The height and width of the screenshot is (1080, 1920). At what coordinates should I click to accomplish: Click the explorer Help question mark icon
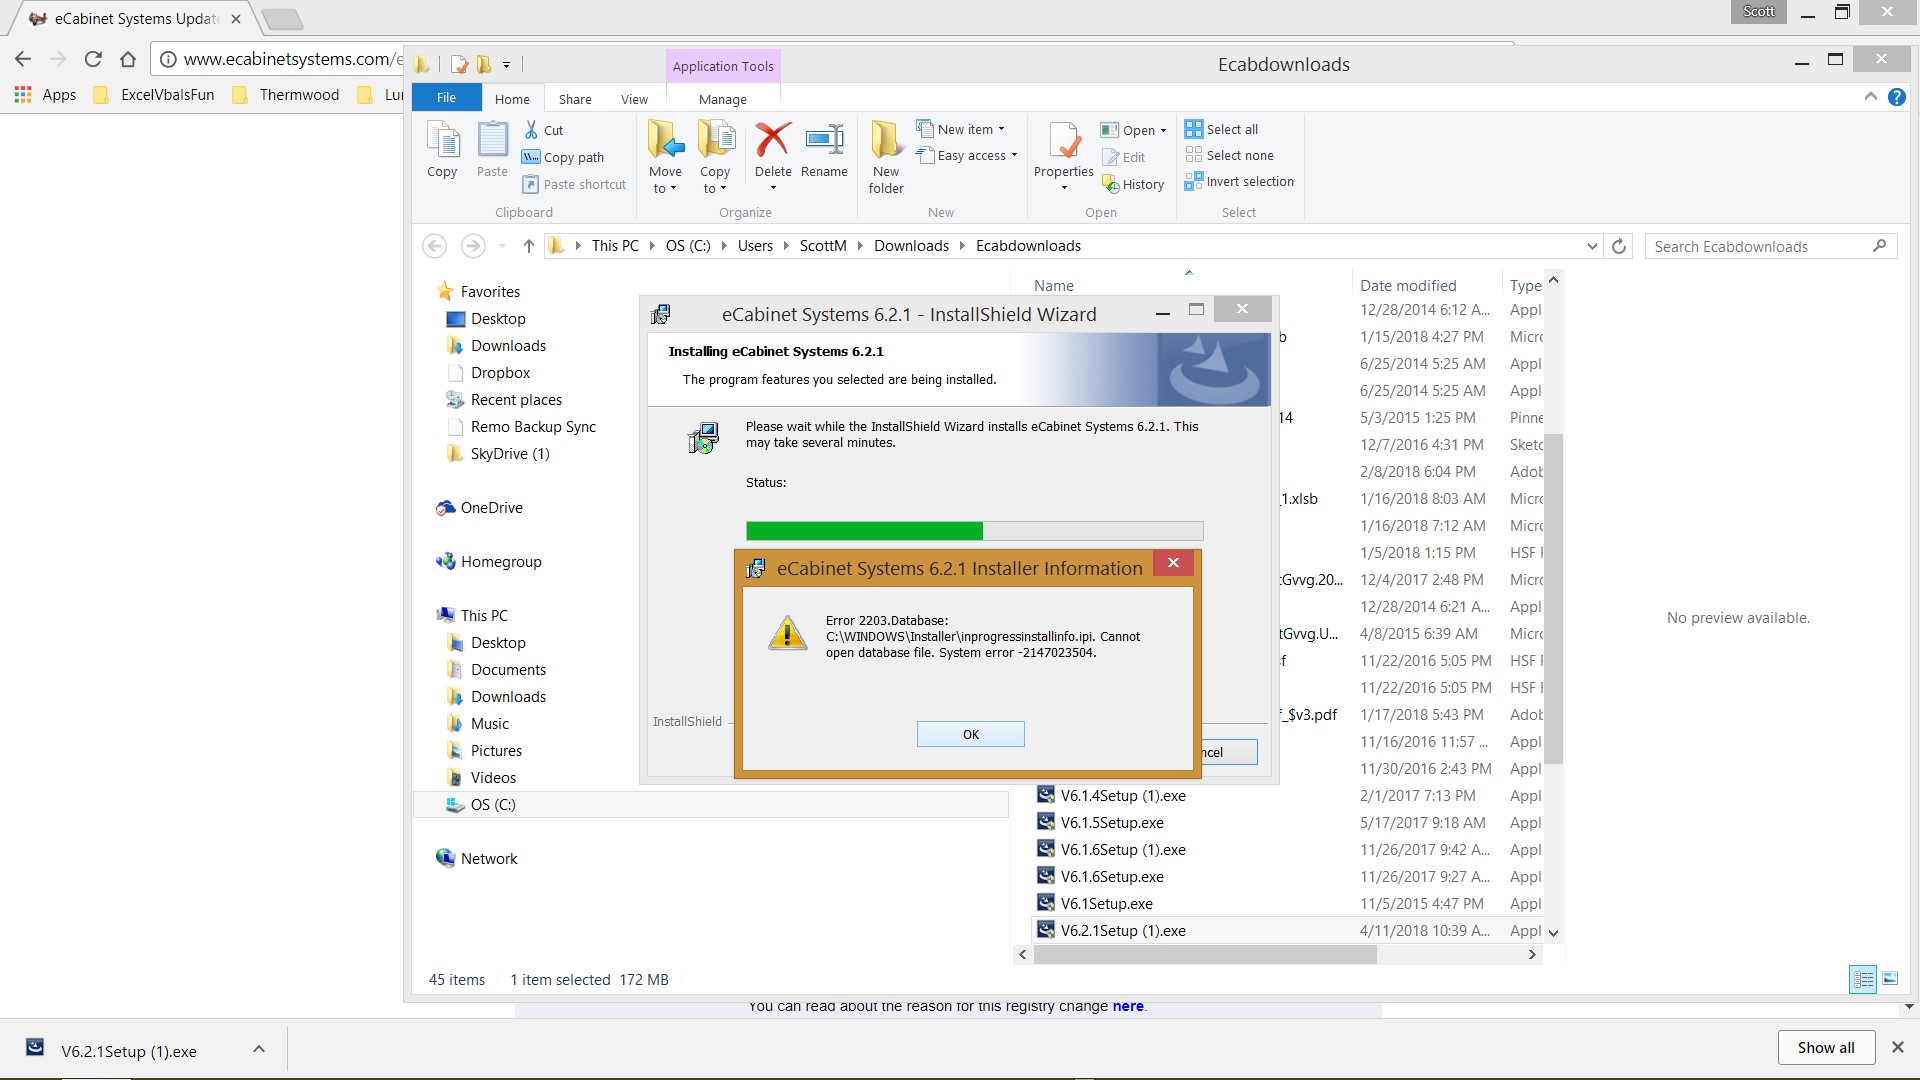click(1896, 97)
